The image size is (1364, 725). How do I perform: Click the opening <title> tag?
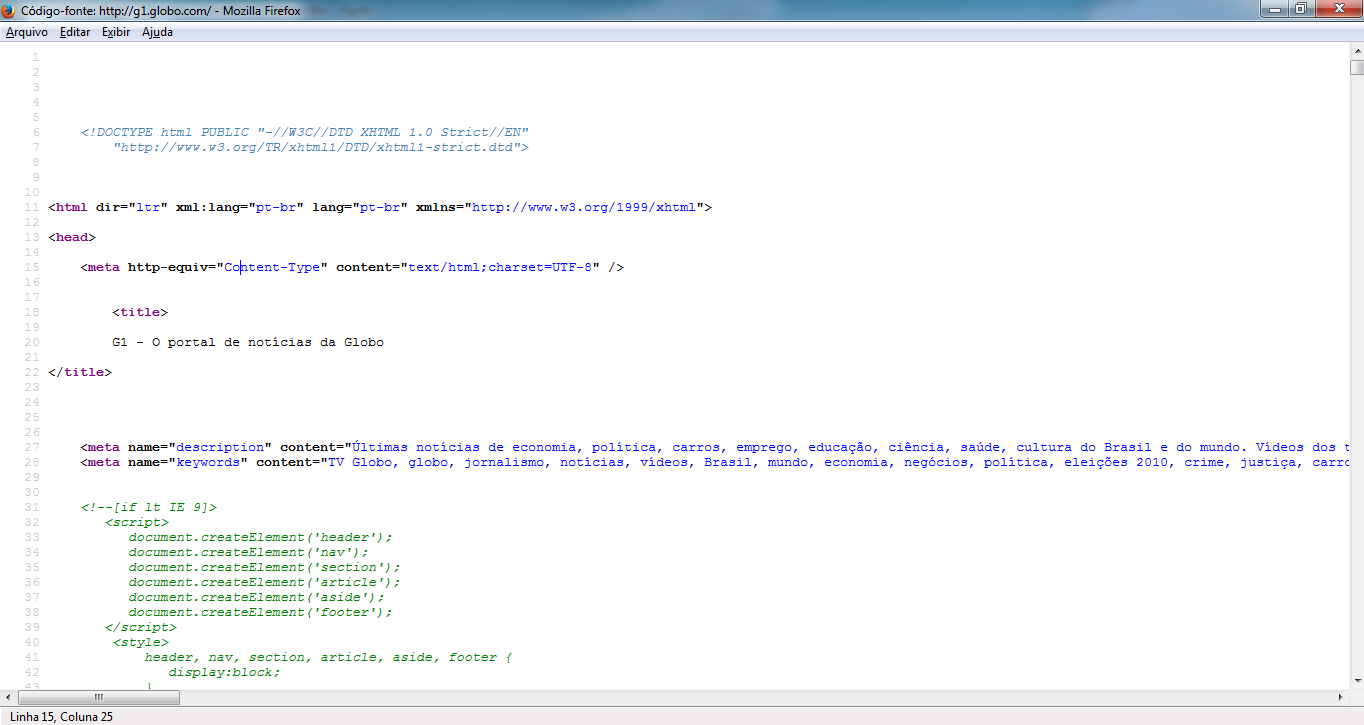[140, 312]
